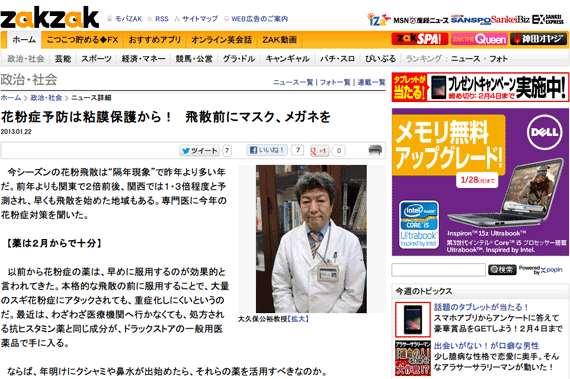Click the Sankei Express logo

click(x=548, y=19)
